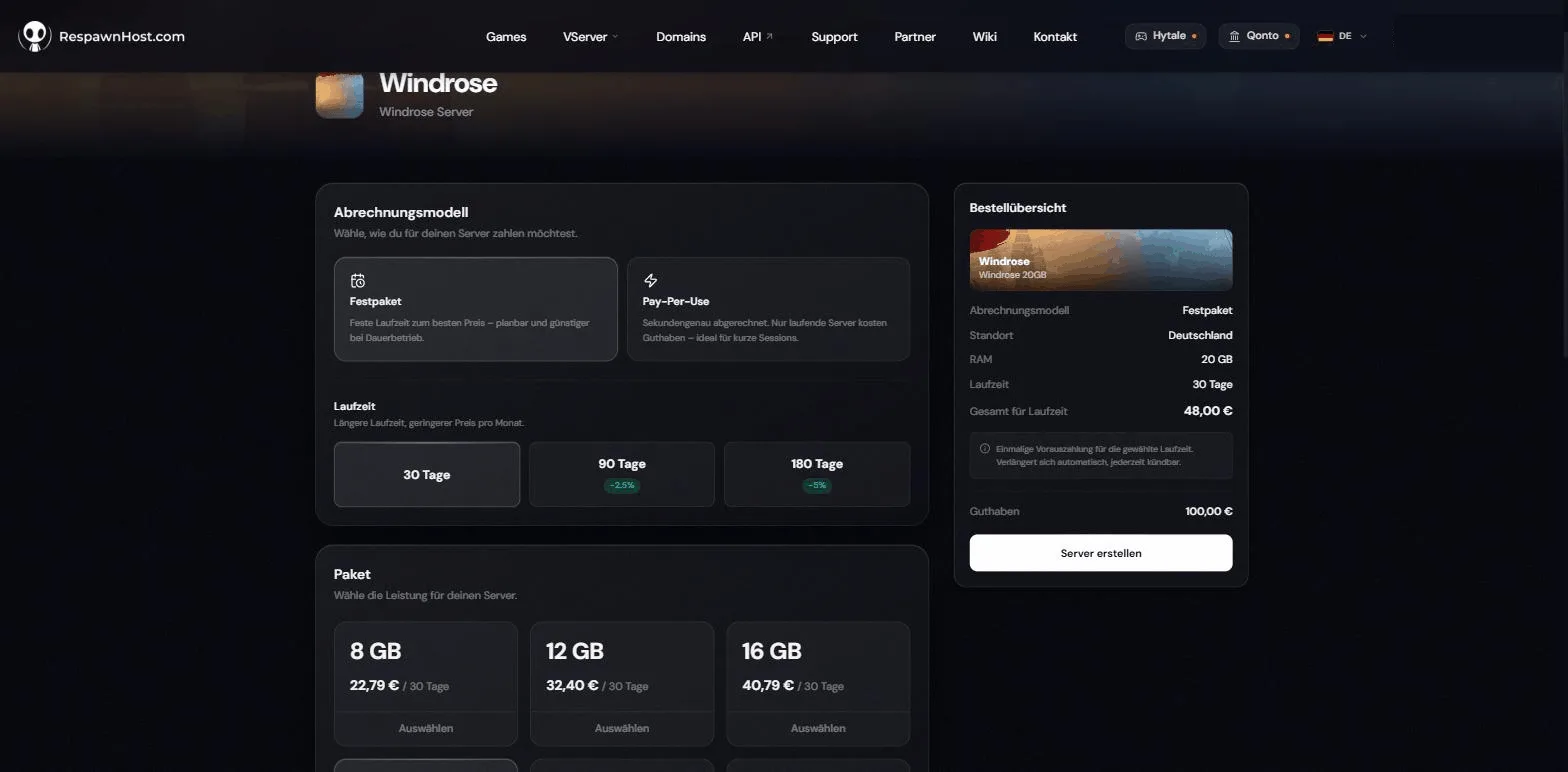The height and width of the screenshot is (772, 1568).
Task: Open the API external link
Action: [x=758, y=37]
